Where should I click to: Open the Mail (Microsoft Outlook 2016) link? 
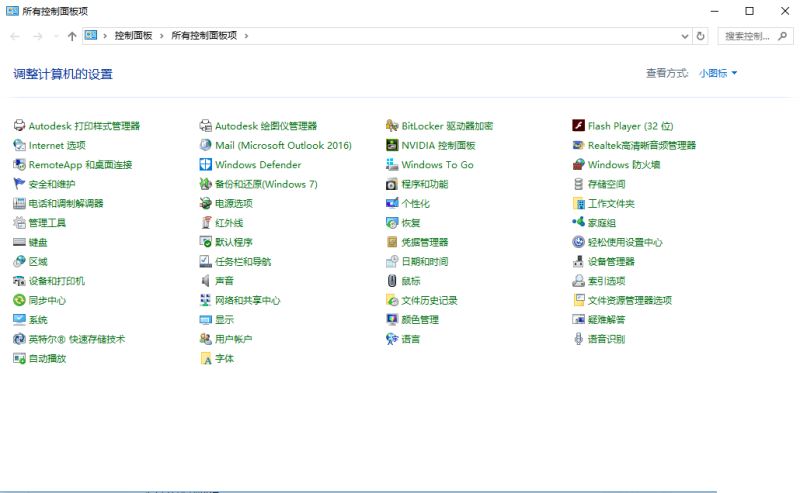pos(283,145)
